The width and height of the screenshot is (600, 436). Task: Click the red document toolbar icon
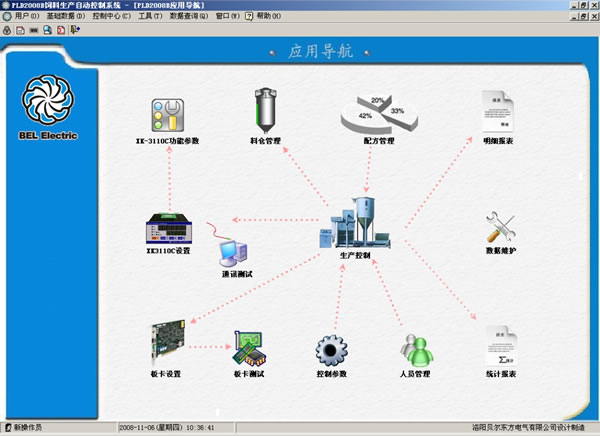[x=61, y=30]
